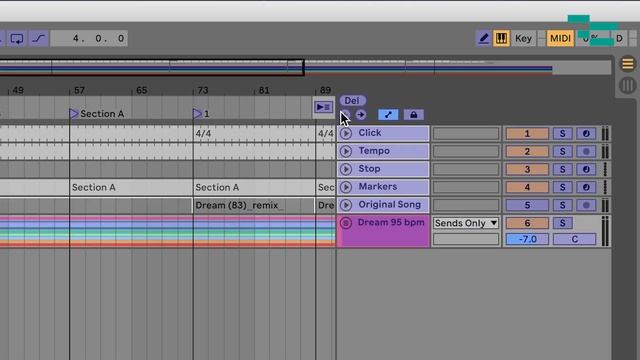The height and width of the screenshot is (360, 640).
Task: Solo the Click track
Action: [x=562, y=133]
